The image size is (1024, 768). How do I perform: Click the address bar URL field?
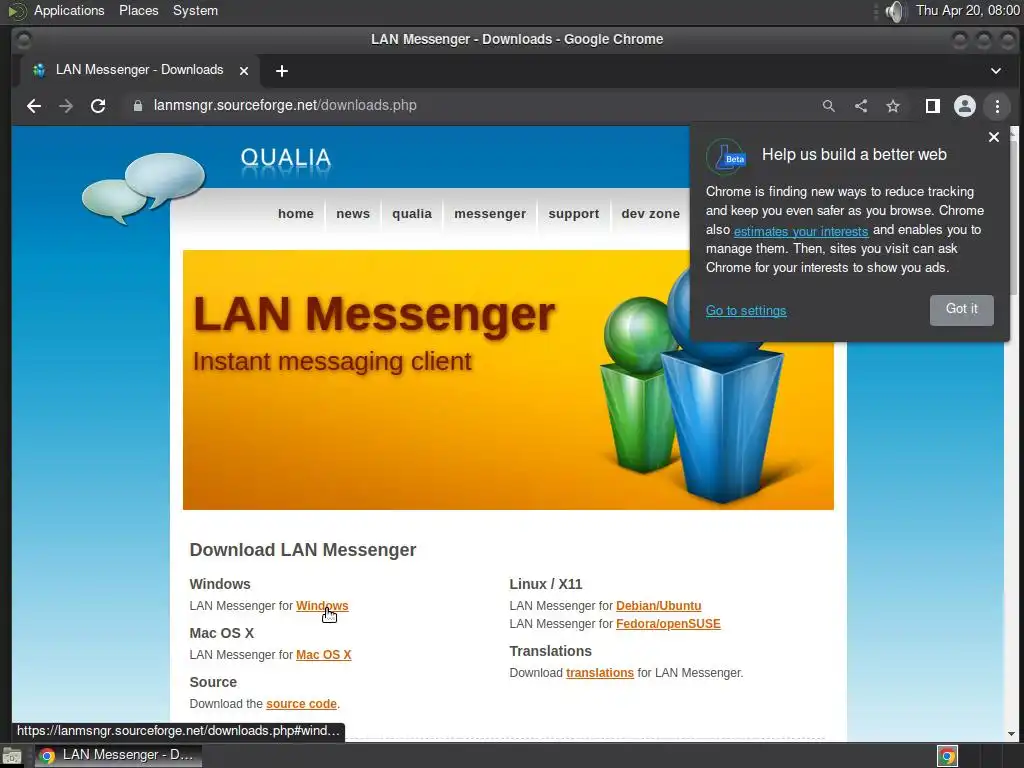tap(470, 106)
